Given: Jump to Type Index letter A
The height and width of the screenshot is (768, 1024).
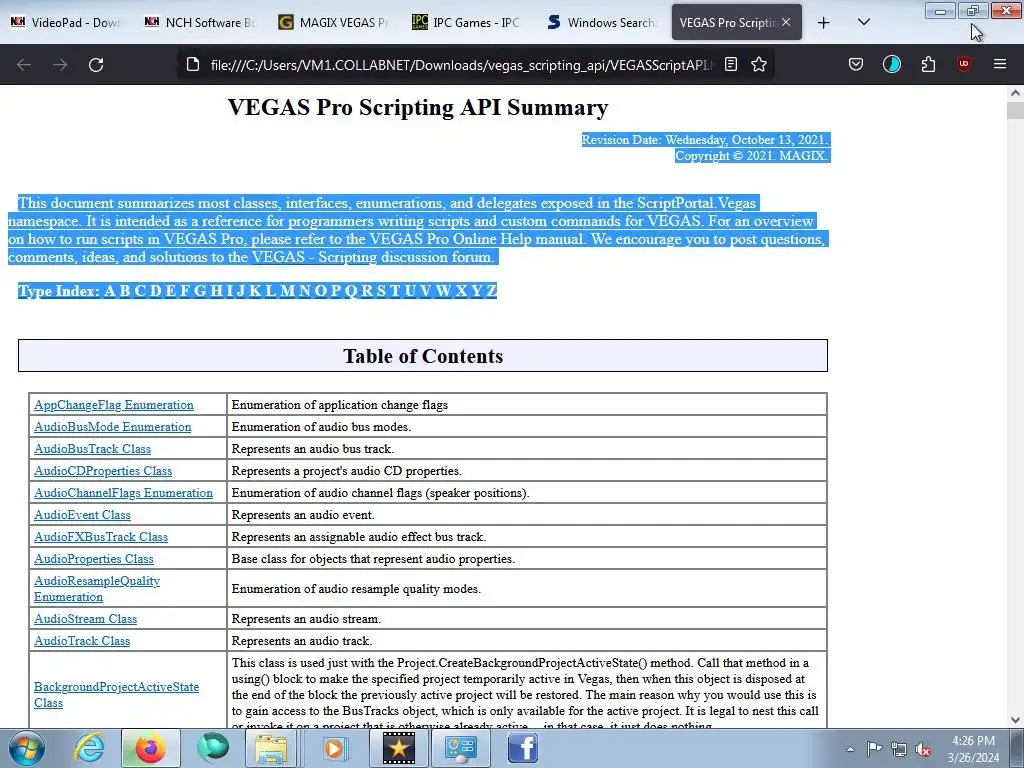Looking at the screenshot, I should coord(110,291).
